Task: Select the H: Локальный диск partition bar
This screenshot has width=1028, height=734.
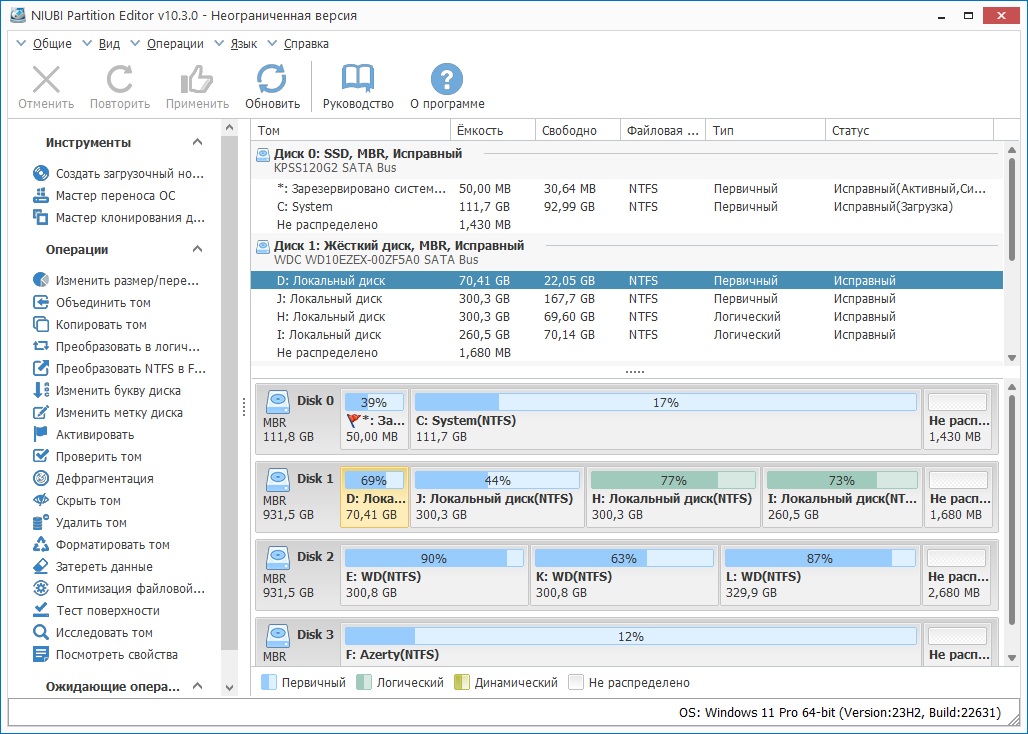Action: tap(673, 497)
